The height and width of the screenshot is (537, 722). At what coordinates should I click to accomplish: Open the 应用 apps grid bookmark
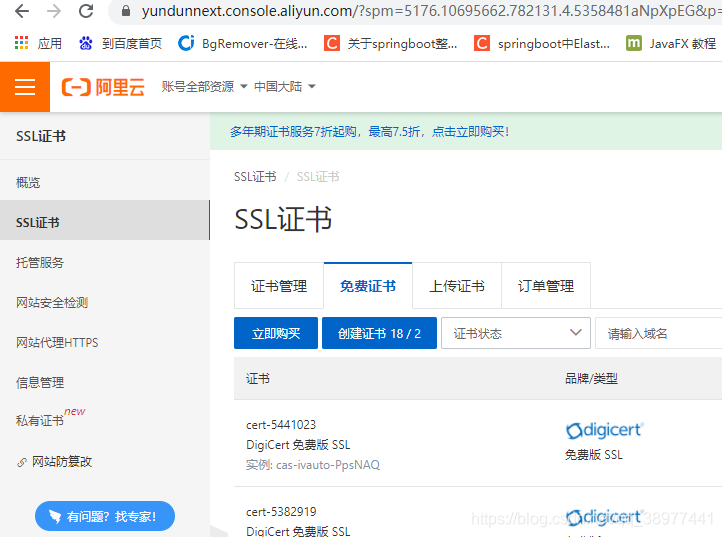pyautogui.click(x=38, y=43)
